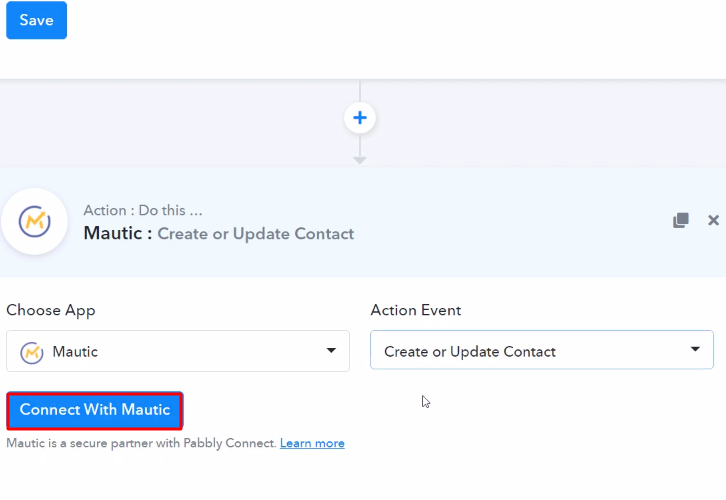Click the 'Choose App' field label

51,310
